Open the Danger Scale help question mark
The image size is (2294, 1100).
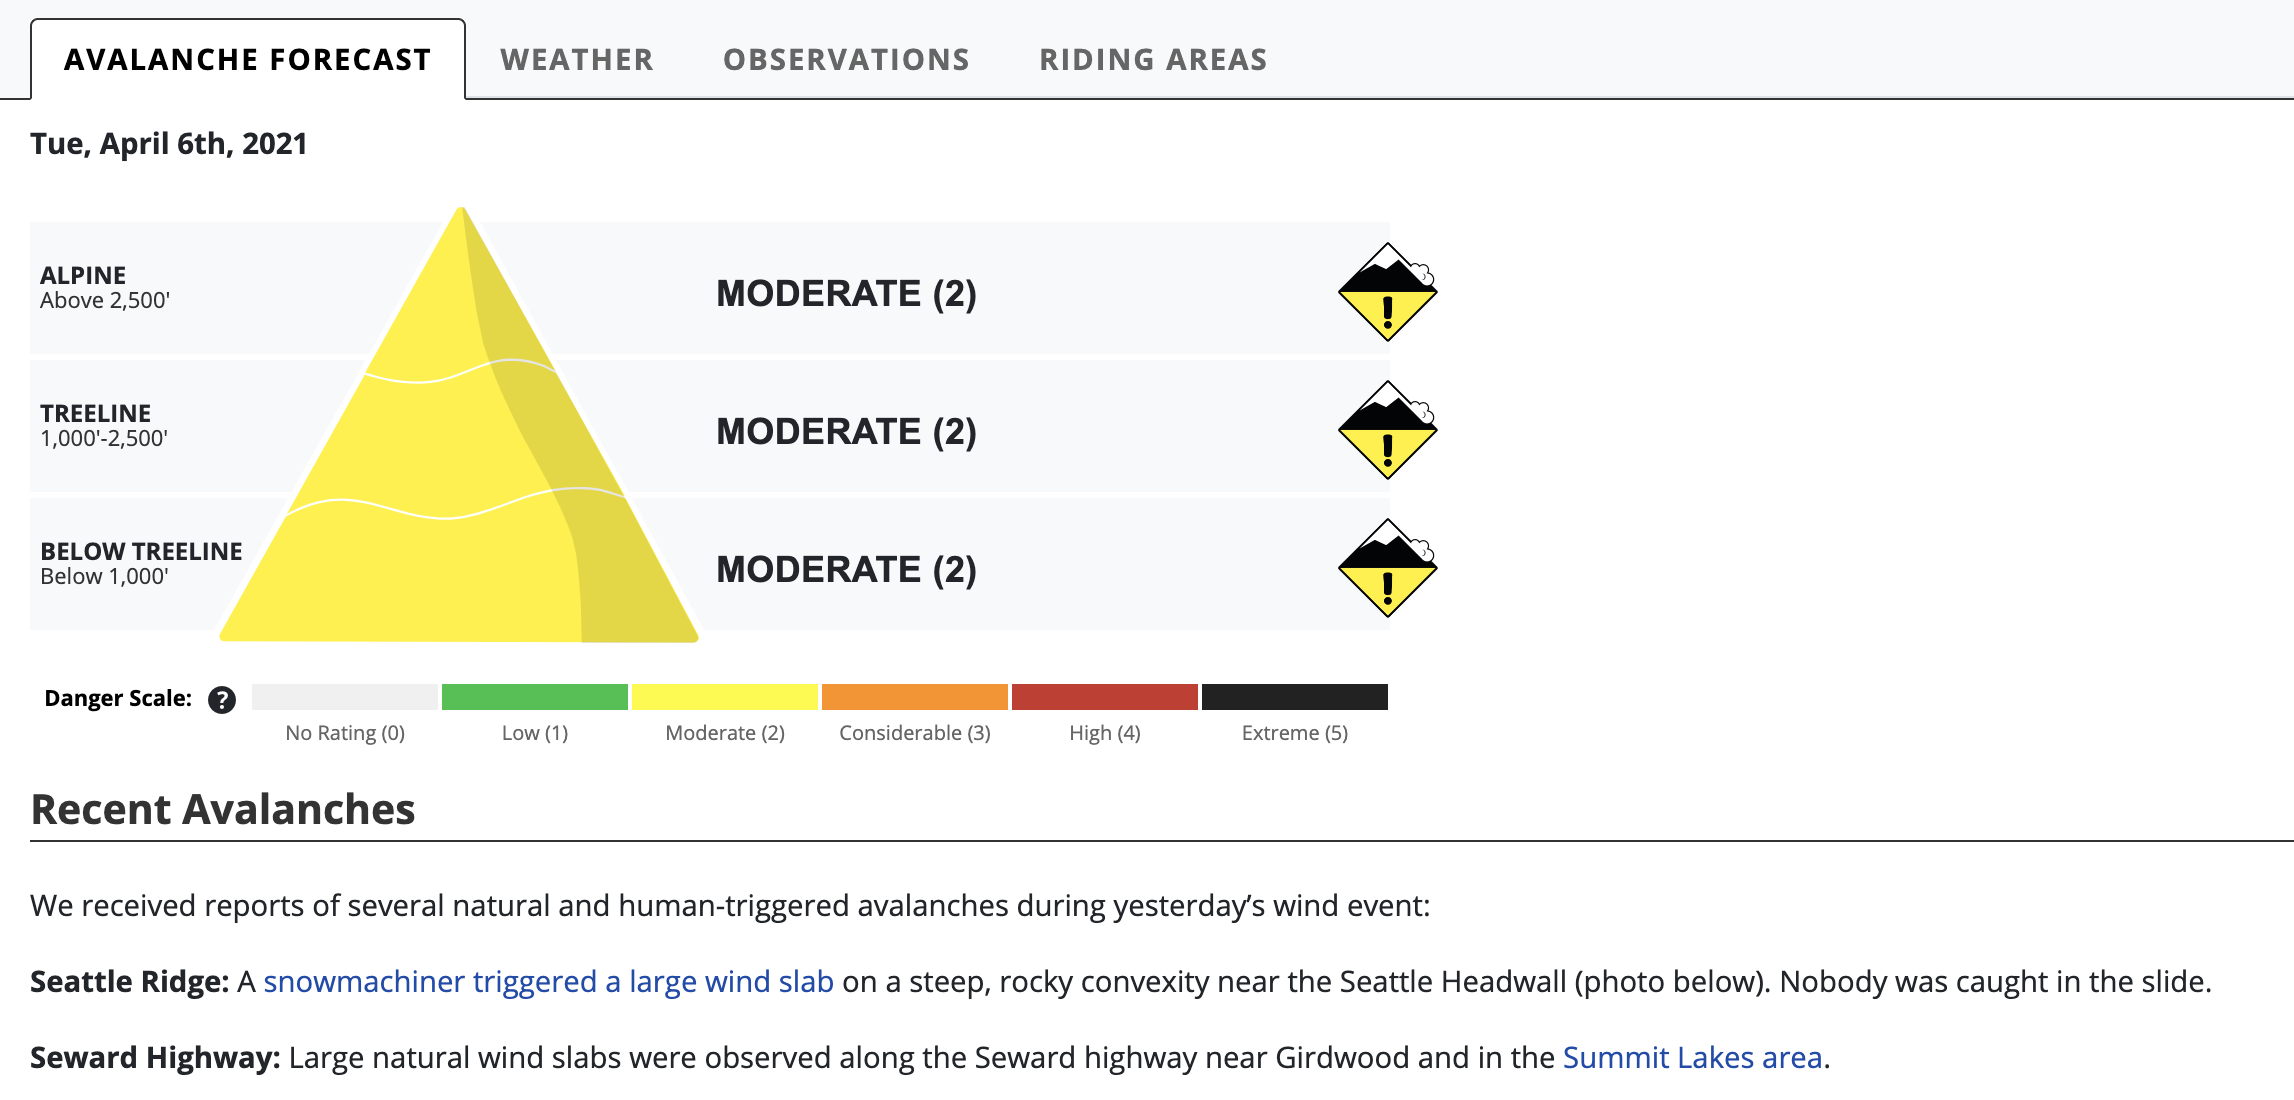[x=222, y=699]
